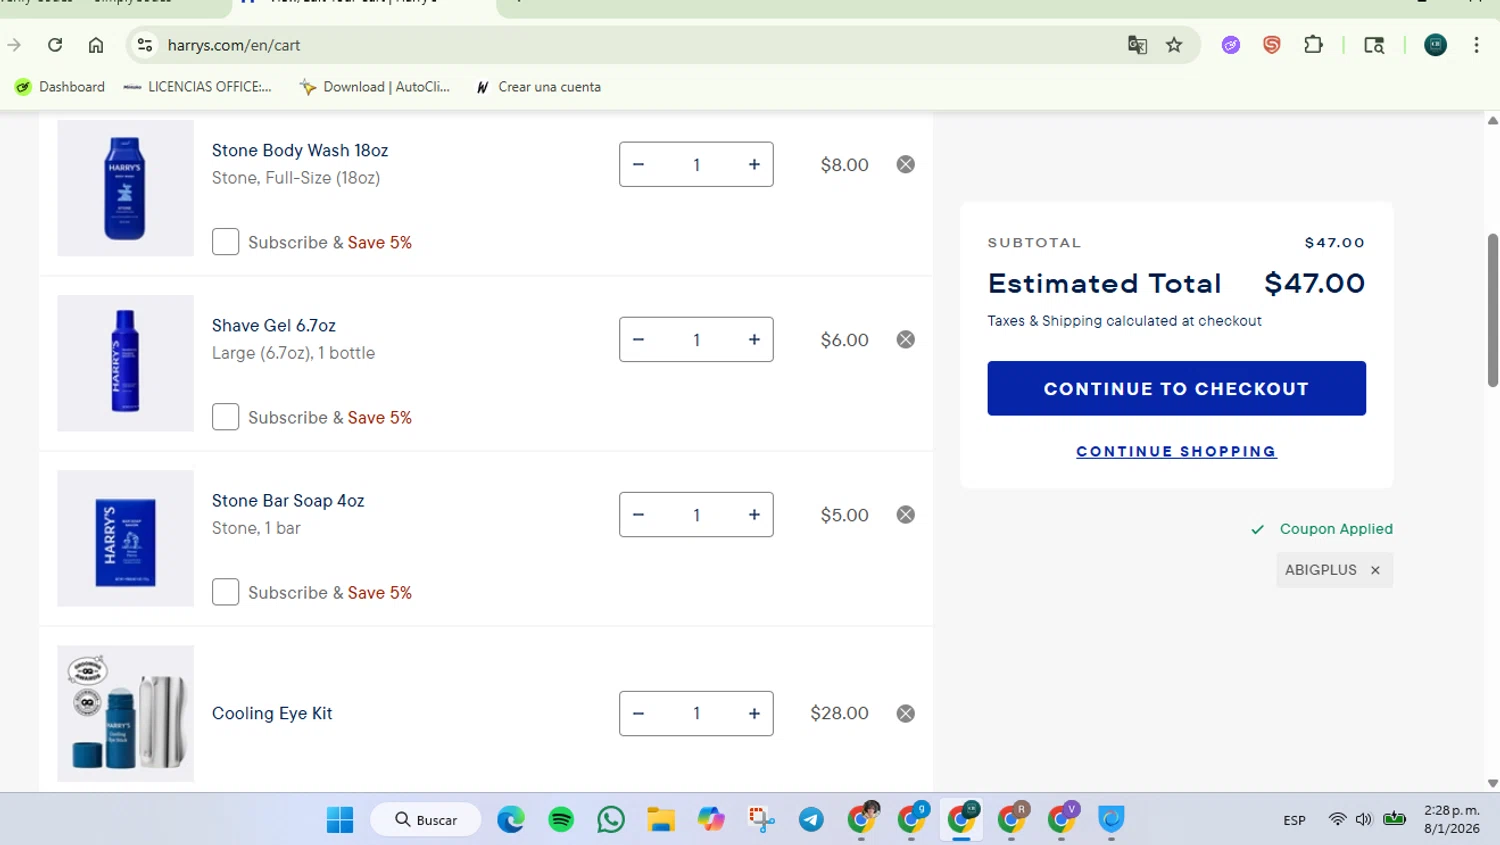Remove Stone Bar Soap from cart
Viewport: 1500px width, 845px height.
905,514
